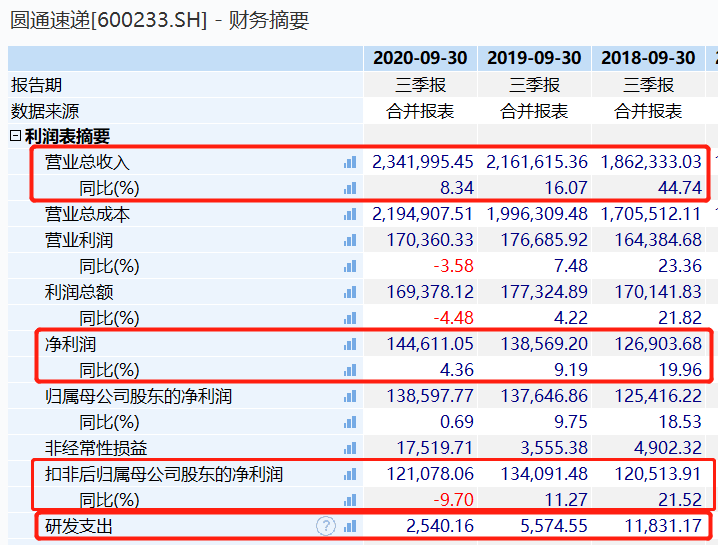The height and width of the screenshot is (545, 718).
Task: Open chart for 扣非后归属母公司股东的净利润
Action: pos(350,474)
